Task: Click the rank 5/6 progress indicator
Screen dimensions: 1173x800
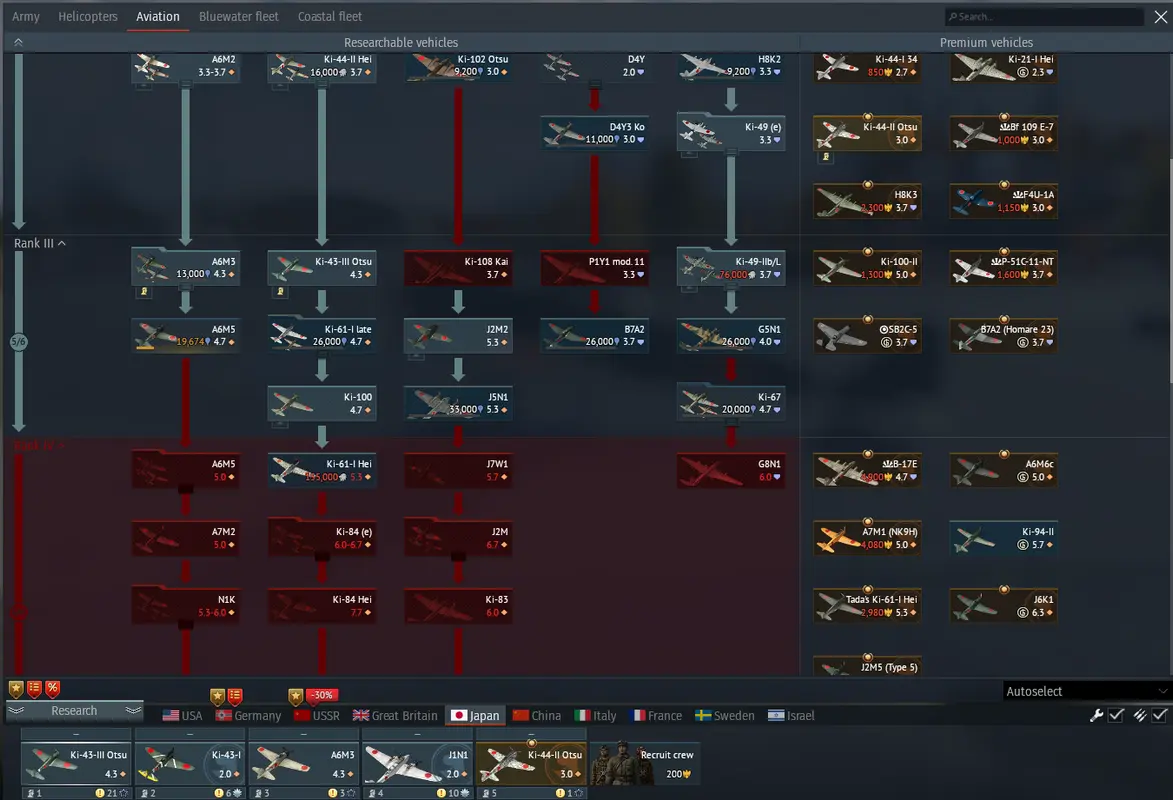Action: click(18, 342)
